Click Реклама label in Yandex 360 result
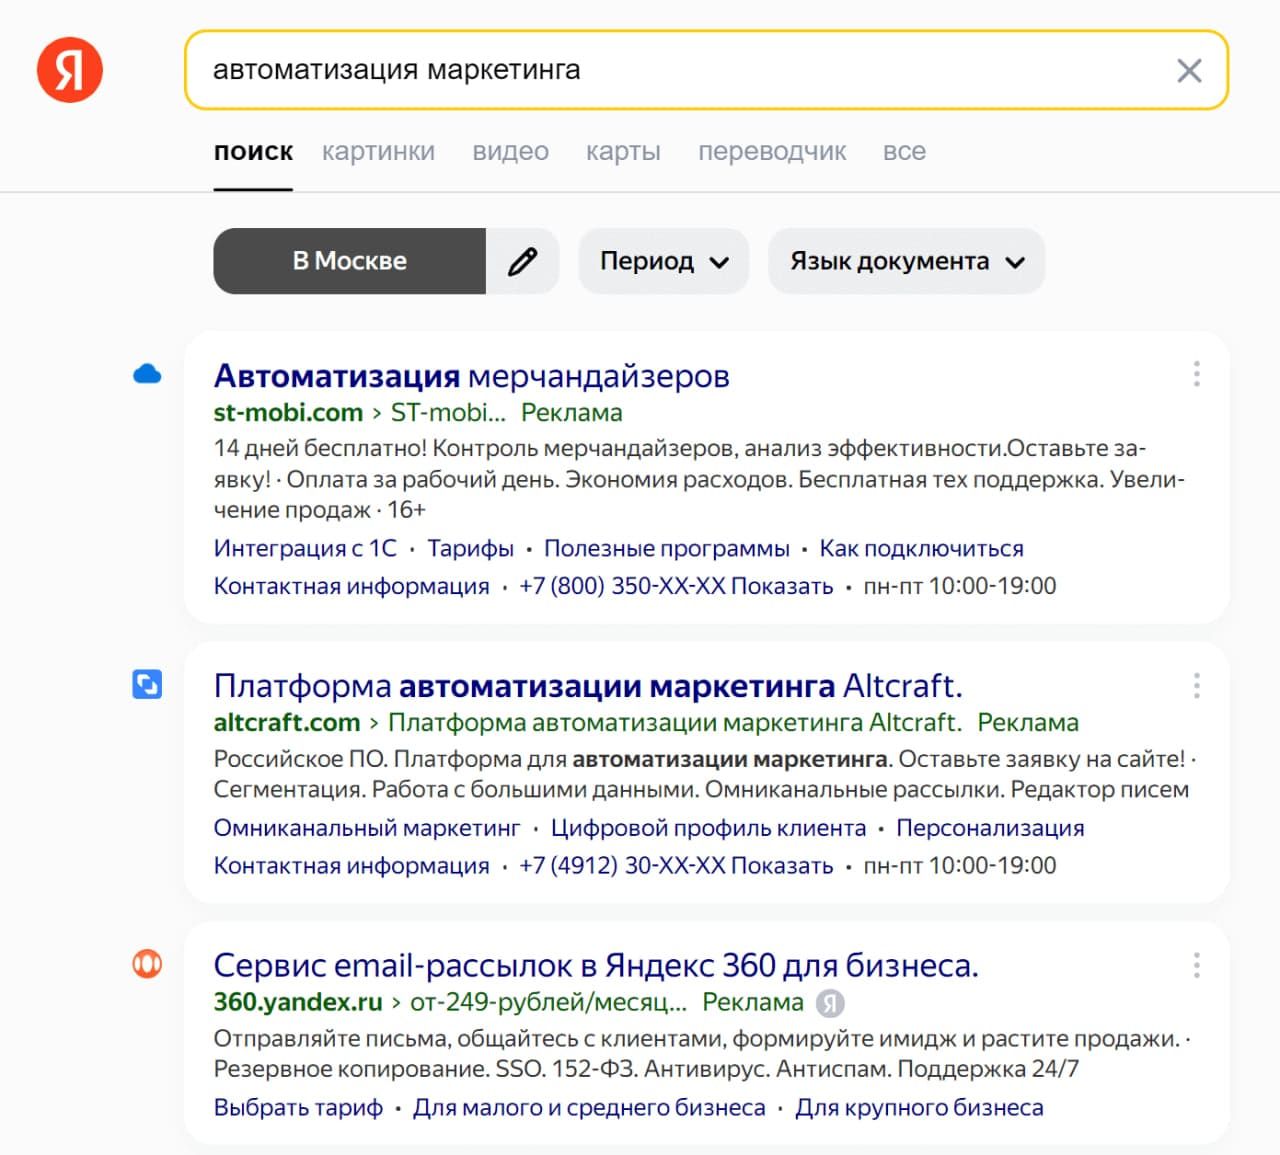 753,1003
